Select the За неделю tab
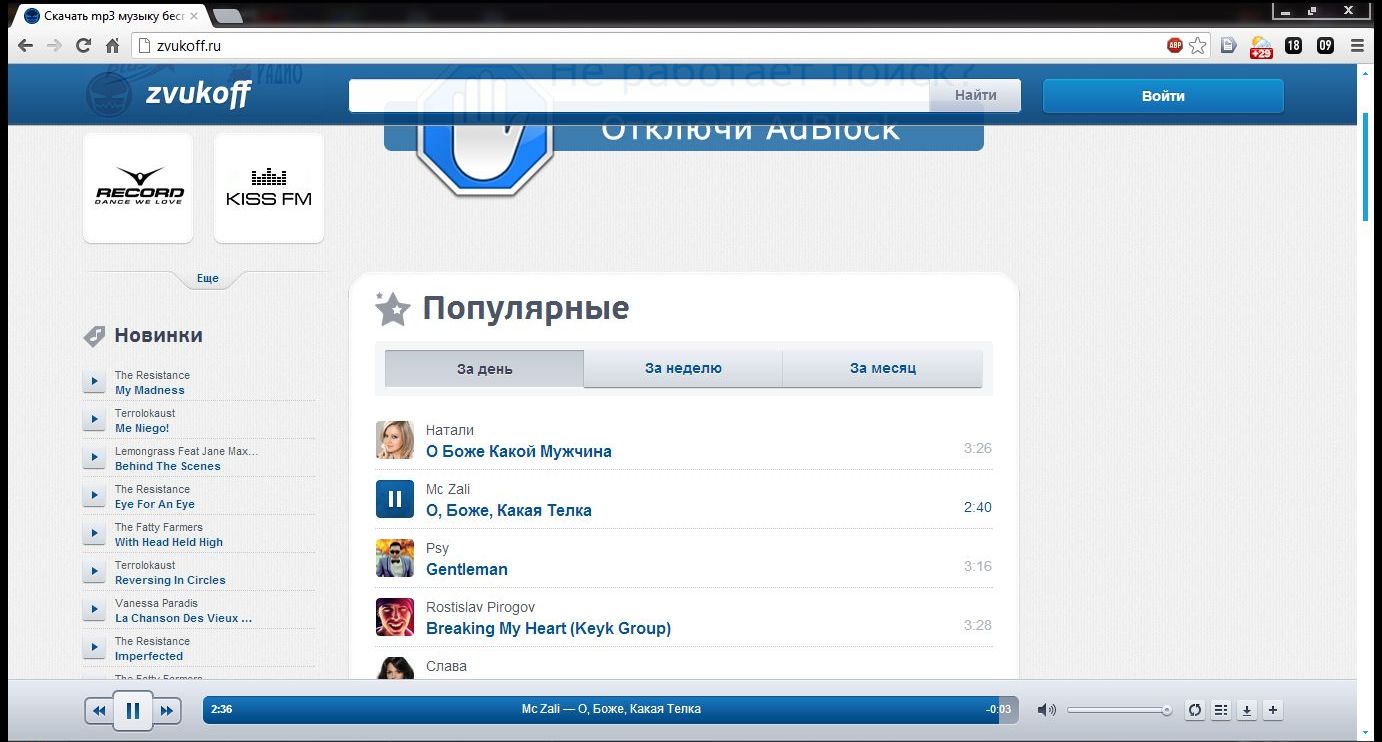1382x742 pixels. pos(683,368)
